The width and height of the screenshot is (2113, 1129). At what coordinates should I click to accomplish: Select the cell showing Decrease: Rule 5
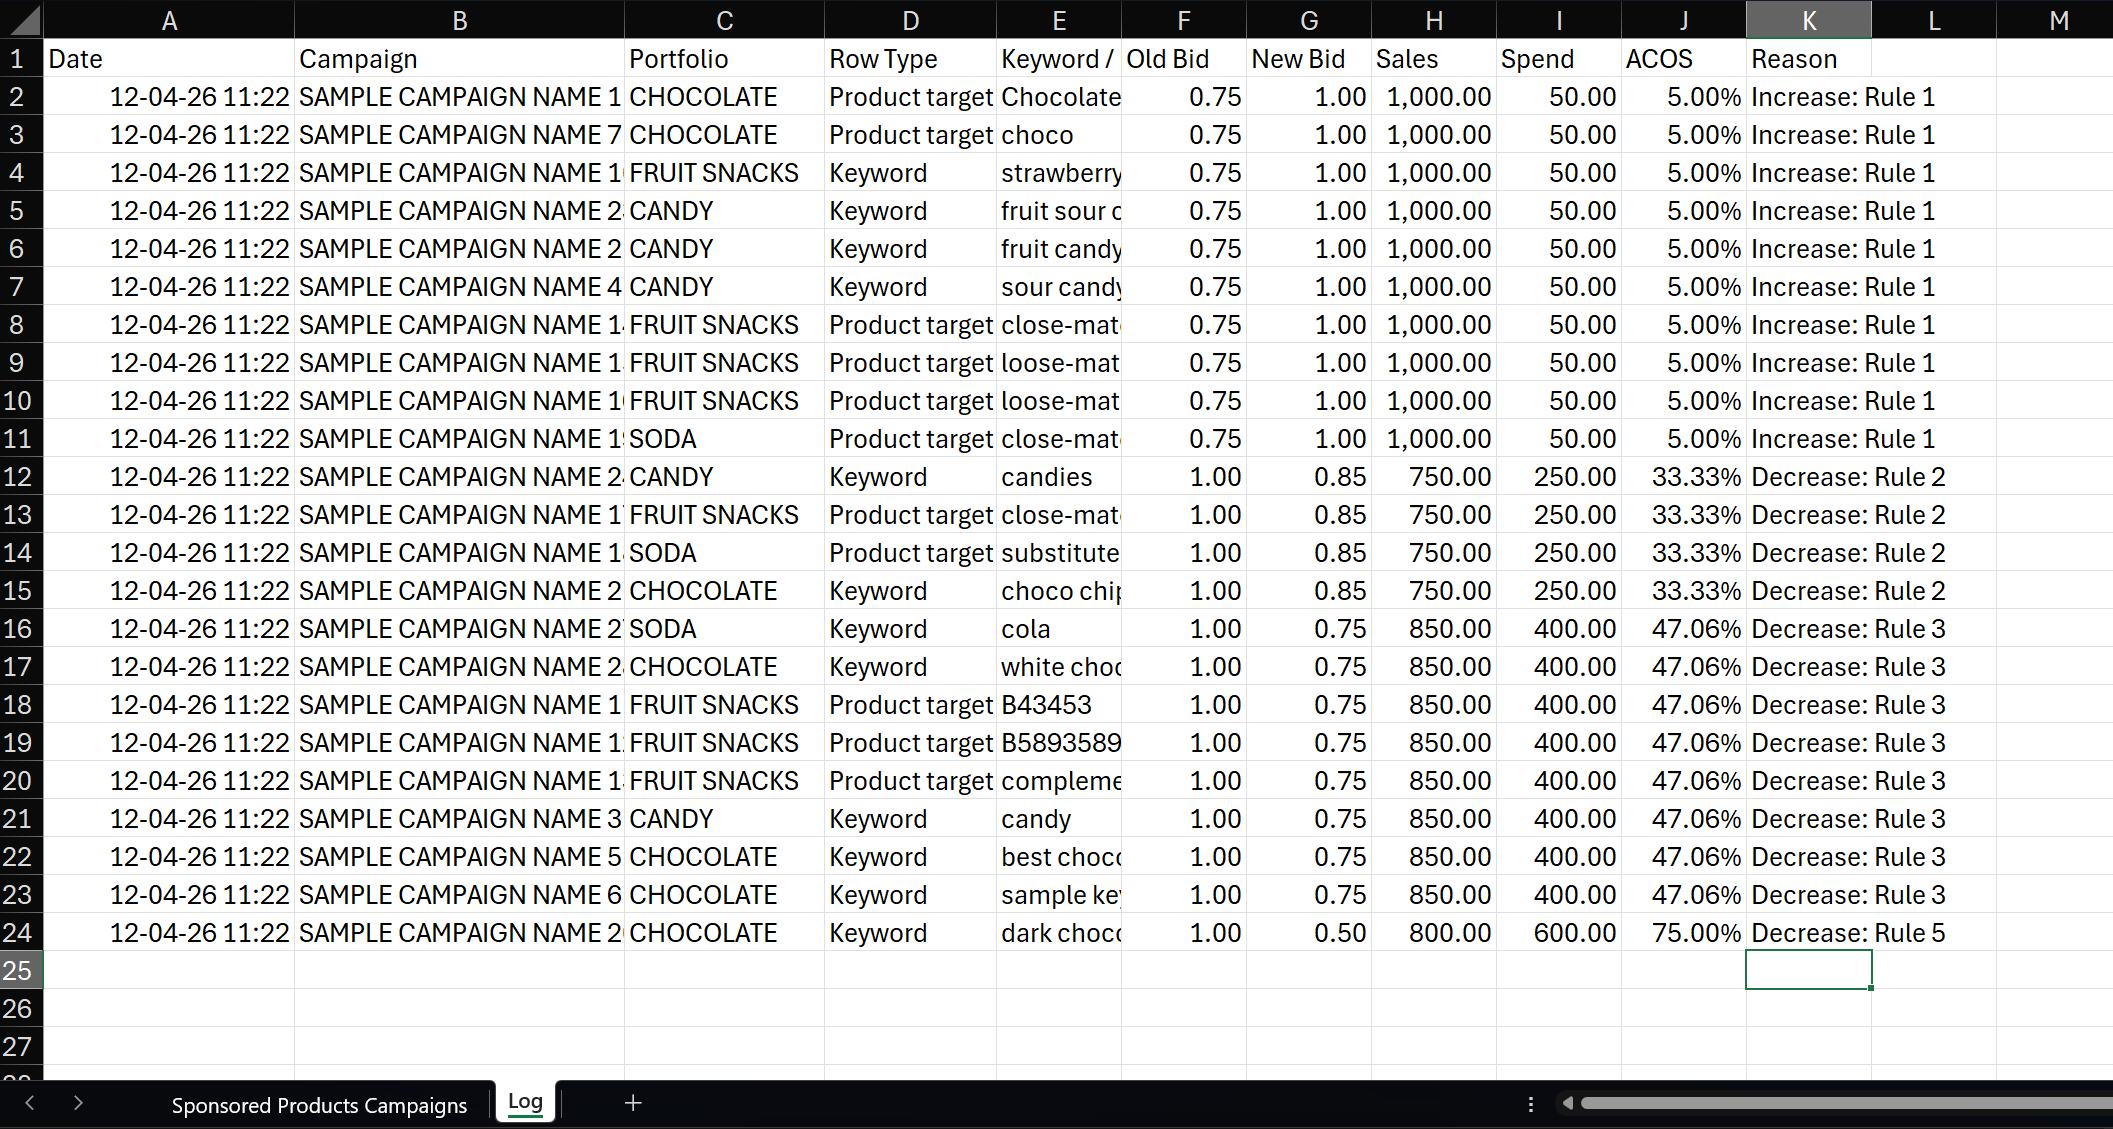coord(1847,932)
